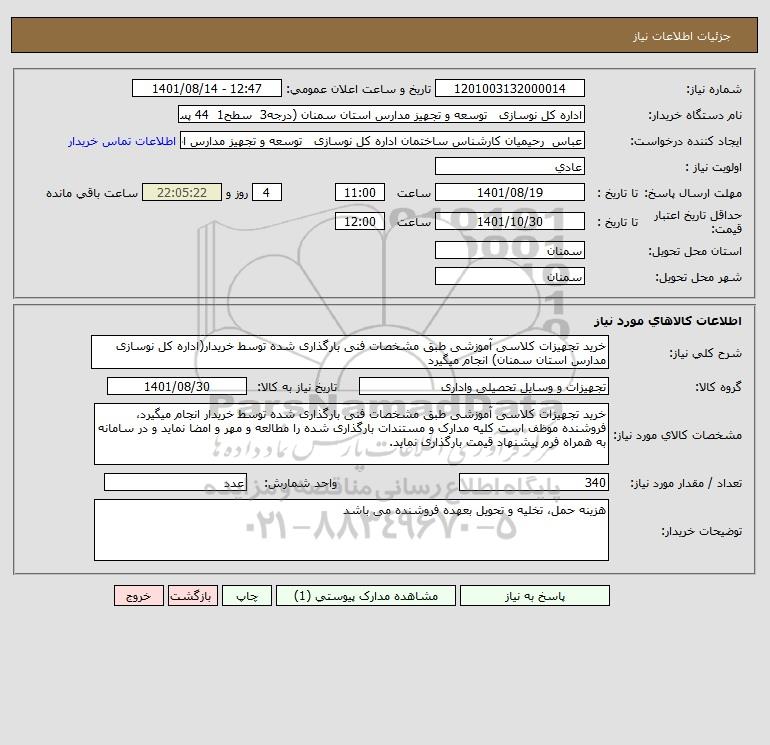770x745 pixels.
Task: Click the announcement date field 1401/08/14 - 12:47
Action: [207, 88]
